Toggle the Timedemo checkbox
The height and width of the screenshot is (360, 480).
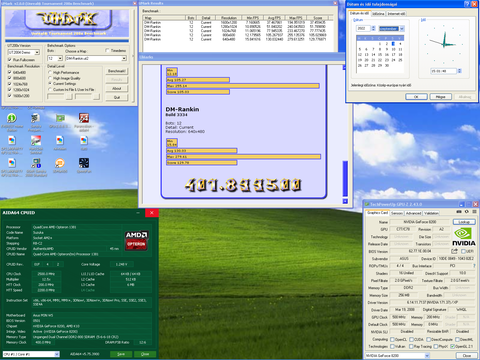click(x=107, y=51)
